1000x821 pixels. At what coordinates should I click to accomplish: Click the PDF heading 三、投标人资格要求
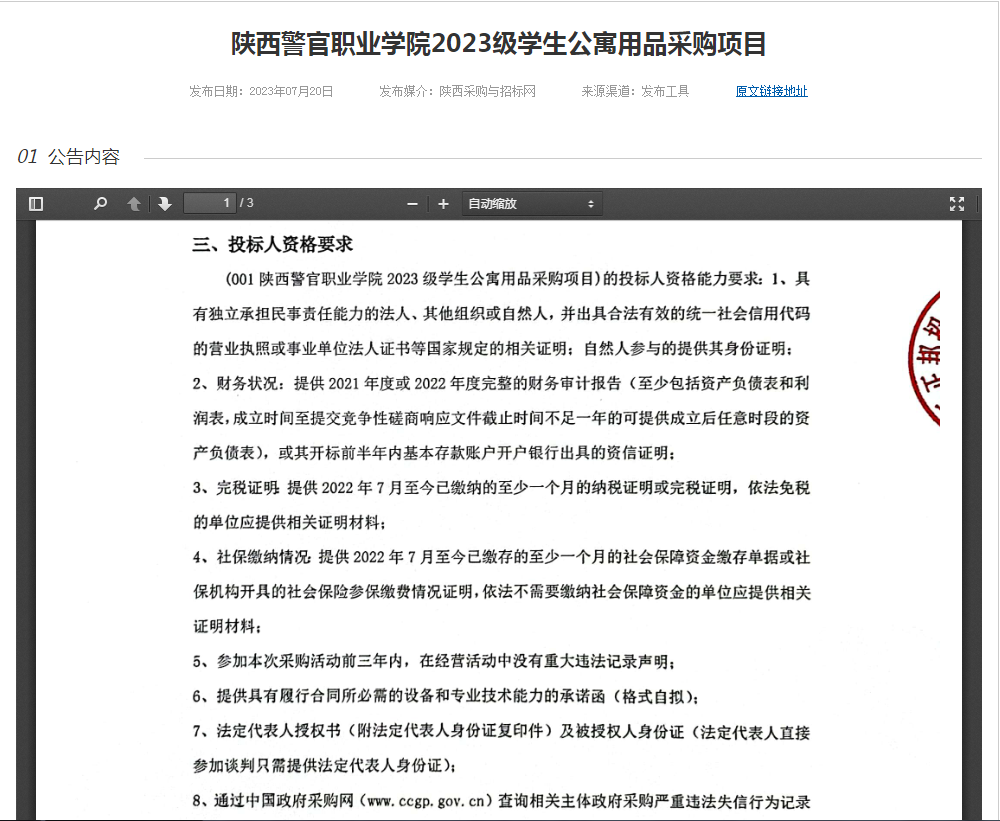[273, 244]
